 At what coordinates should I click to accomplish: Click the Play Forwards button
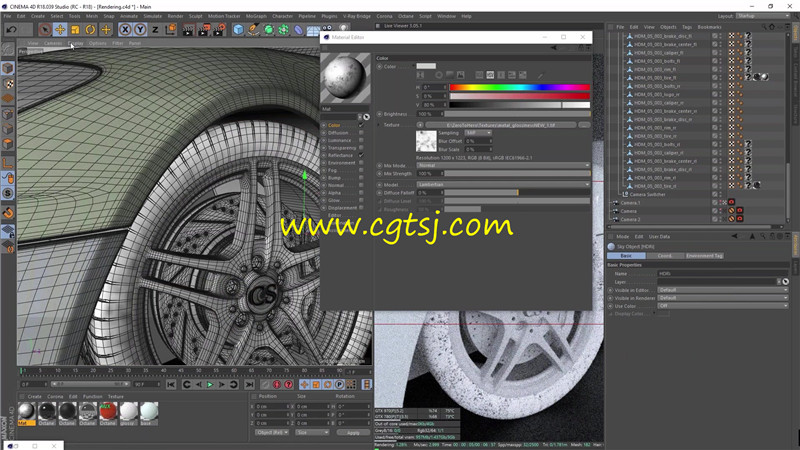tap(210, 385)
